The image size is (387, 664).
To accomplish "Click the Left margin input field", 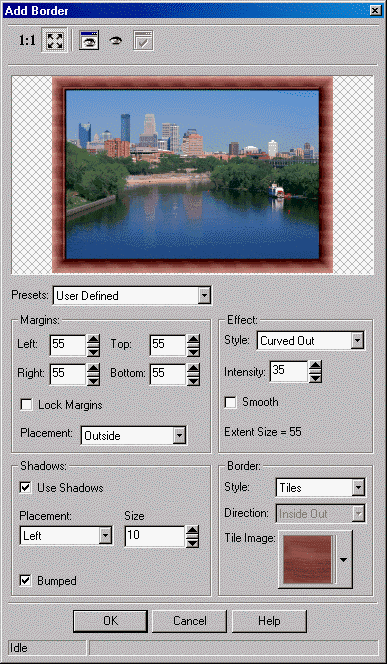I will 68,345.
